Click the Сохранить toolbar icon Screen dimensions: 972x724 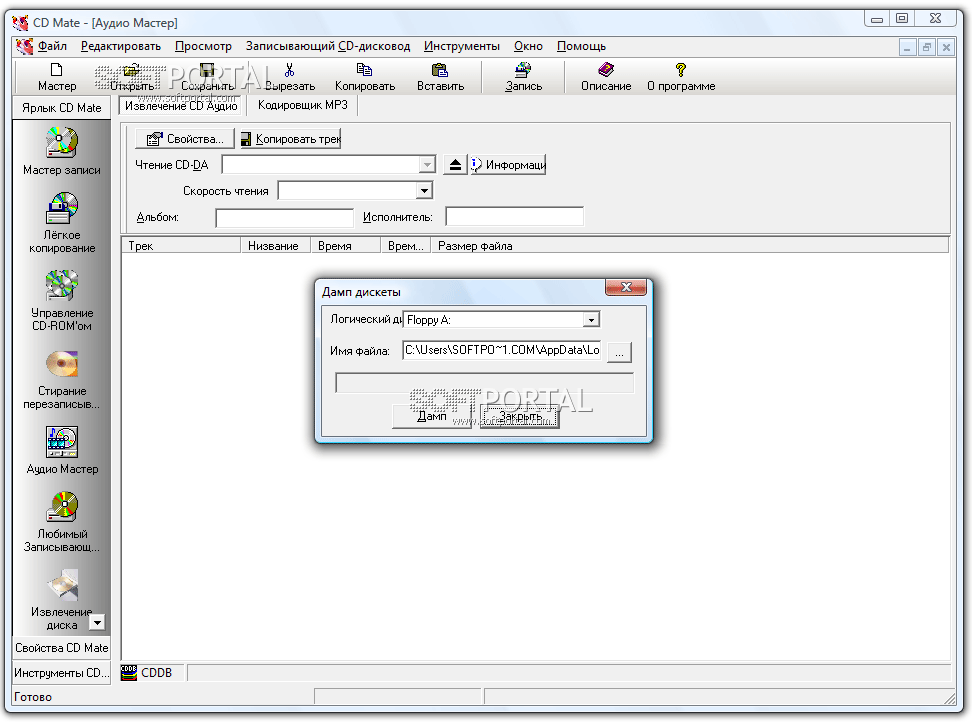click(207, 70)
